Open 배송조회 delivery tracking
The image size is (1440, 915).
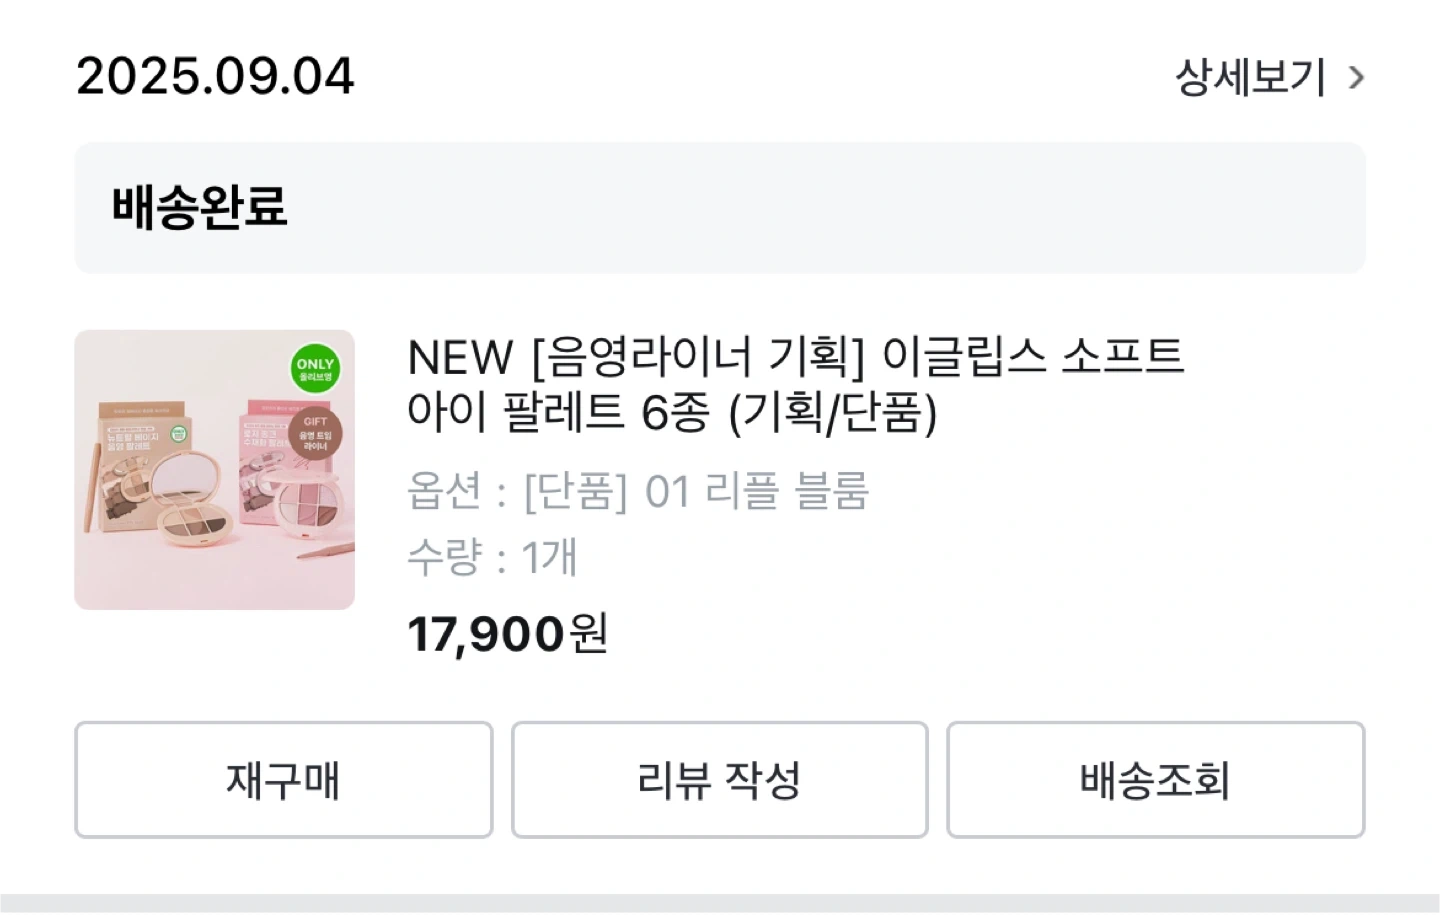coord(1155,780)
